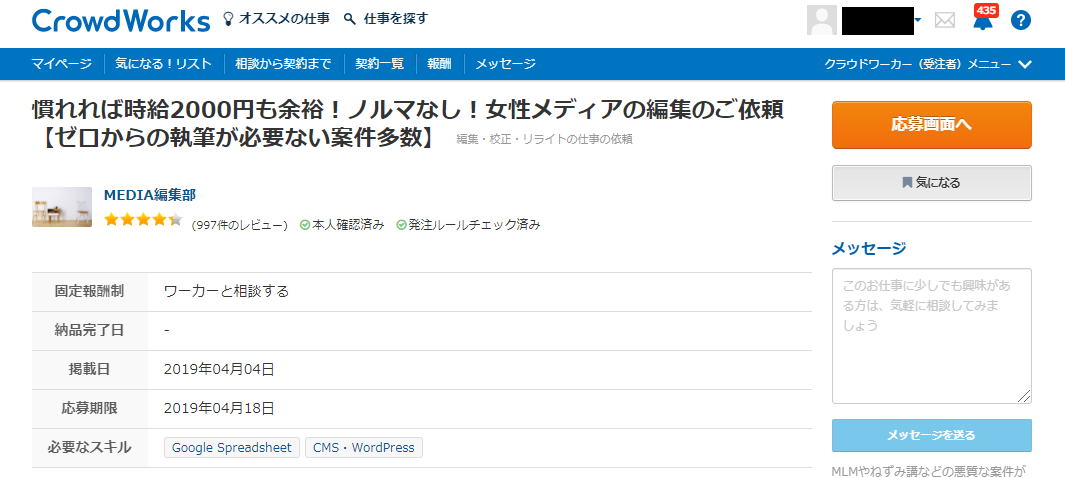Viewport: 1065px width, 478px height.
Task: Click the 必要なスキル row label
Action: [x=90, y=447]
